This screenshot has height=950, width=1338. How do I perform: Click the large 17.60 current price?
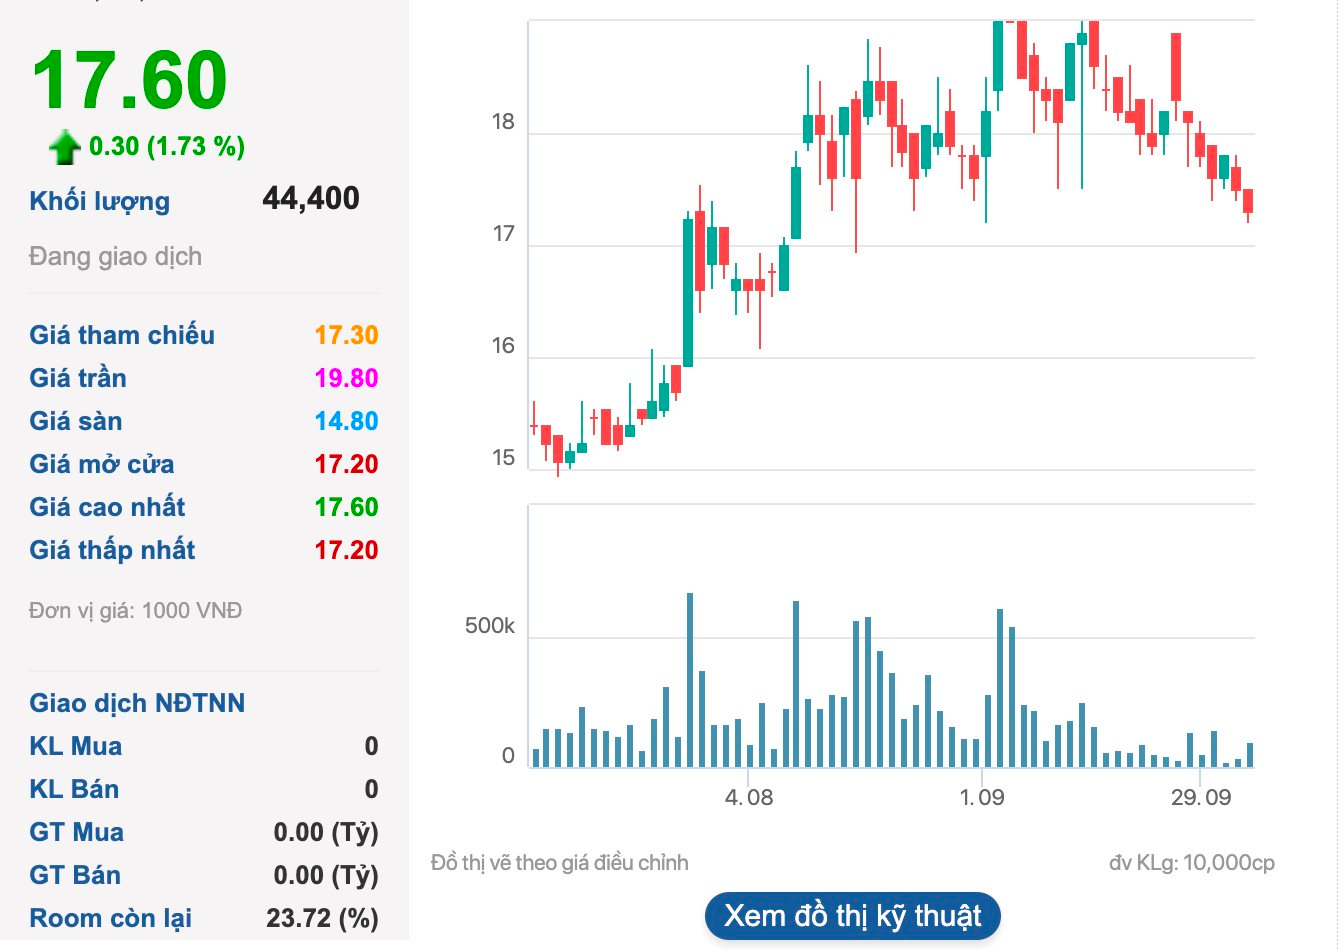130,80
